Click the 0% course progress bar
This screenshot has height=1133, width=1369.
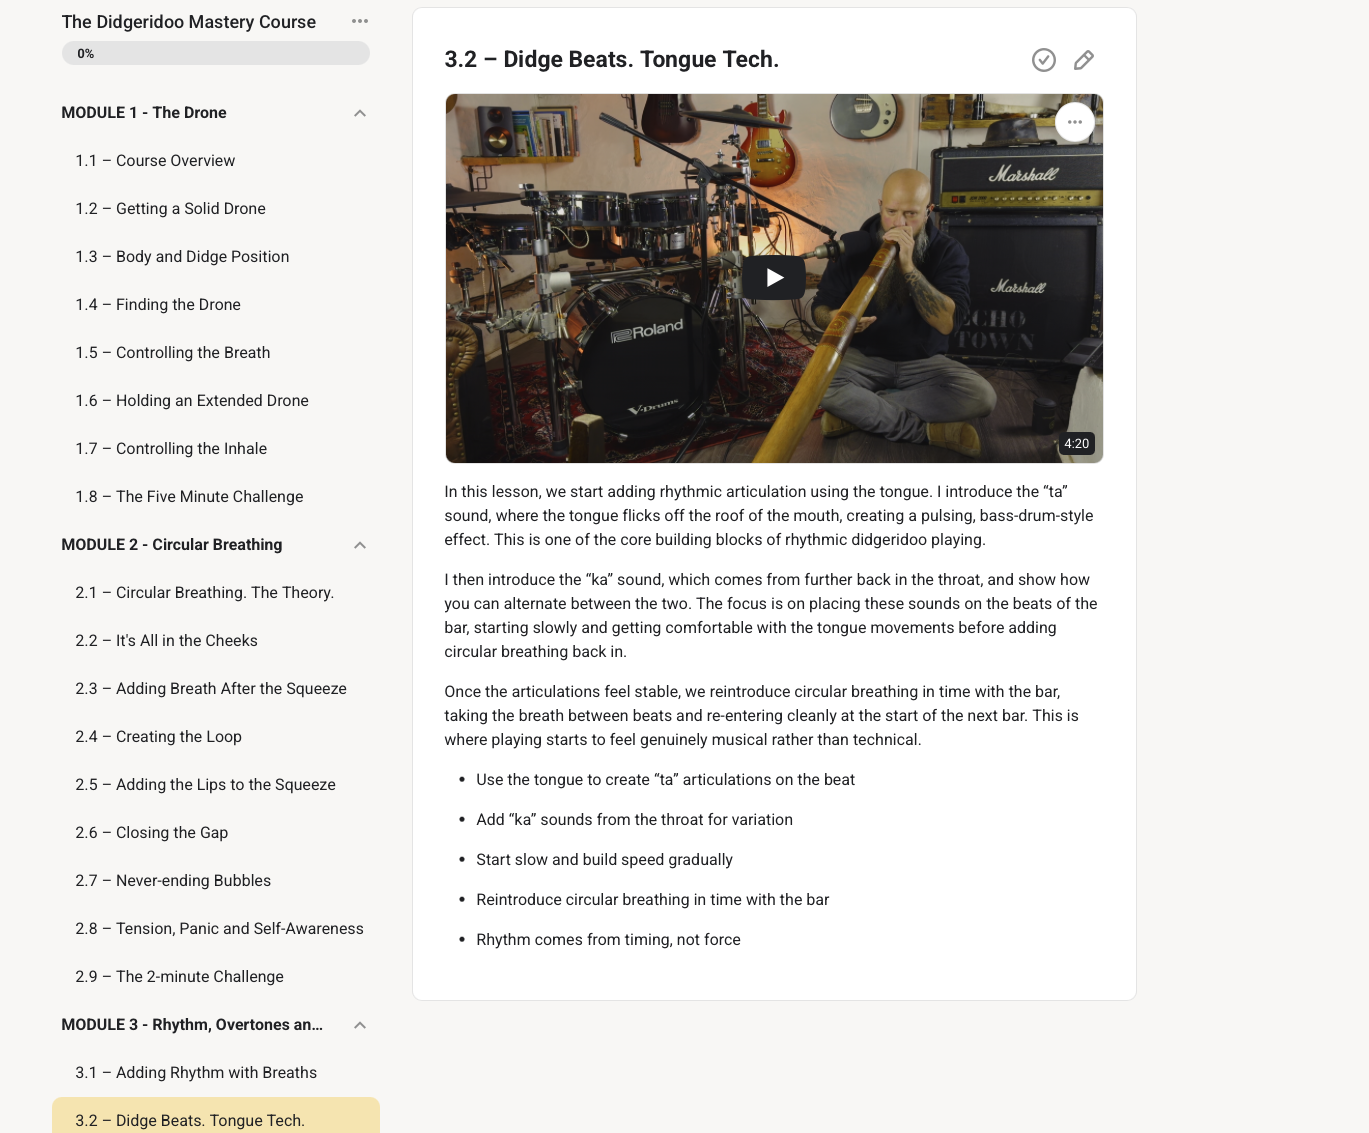216,53
